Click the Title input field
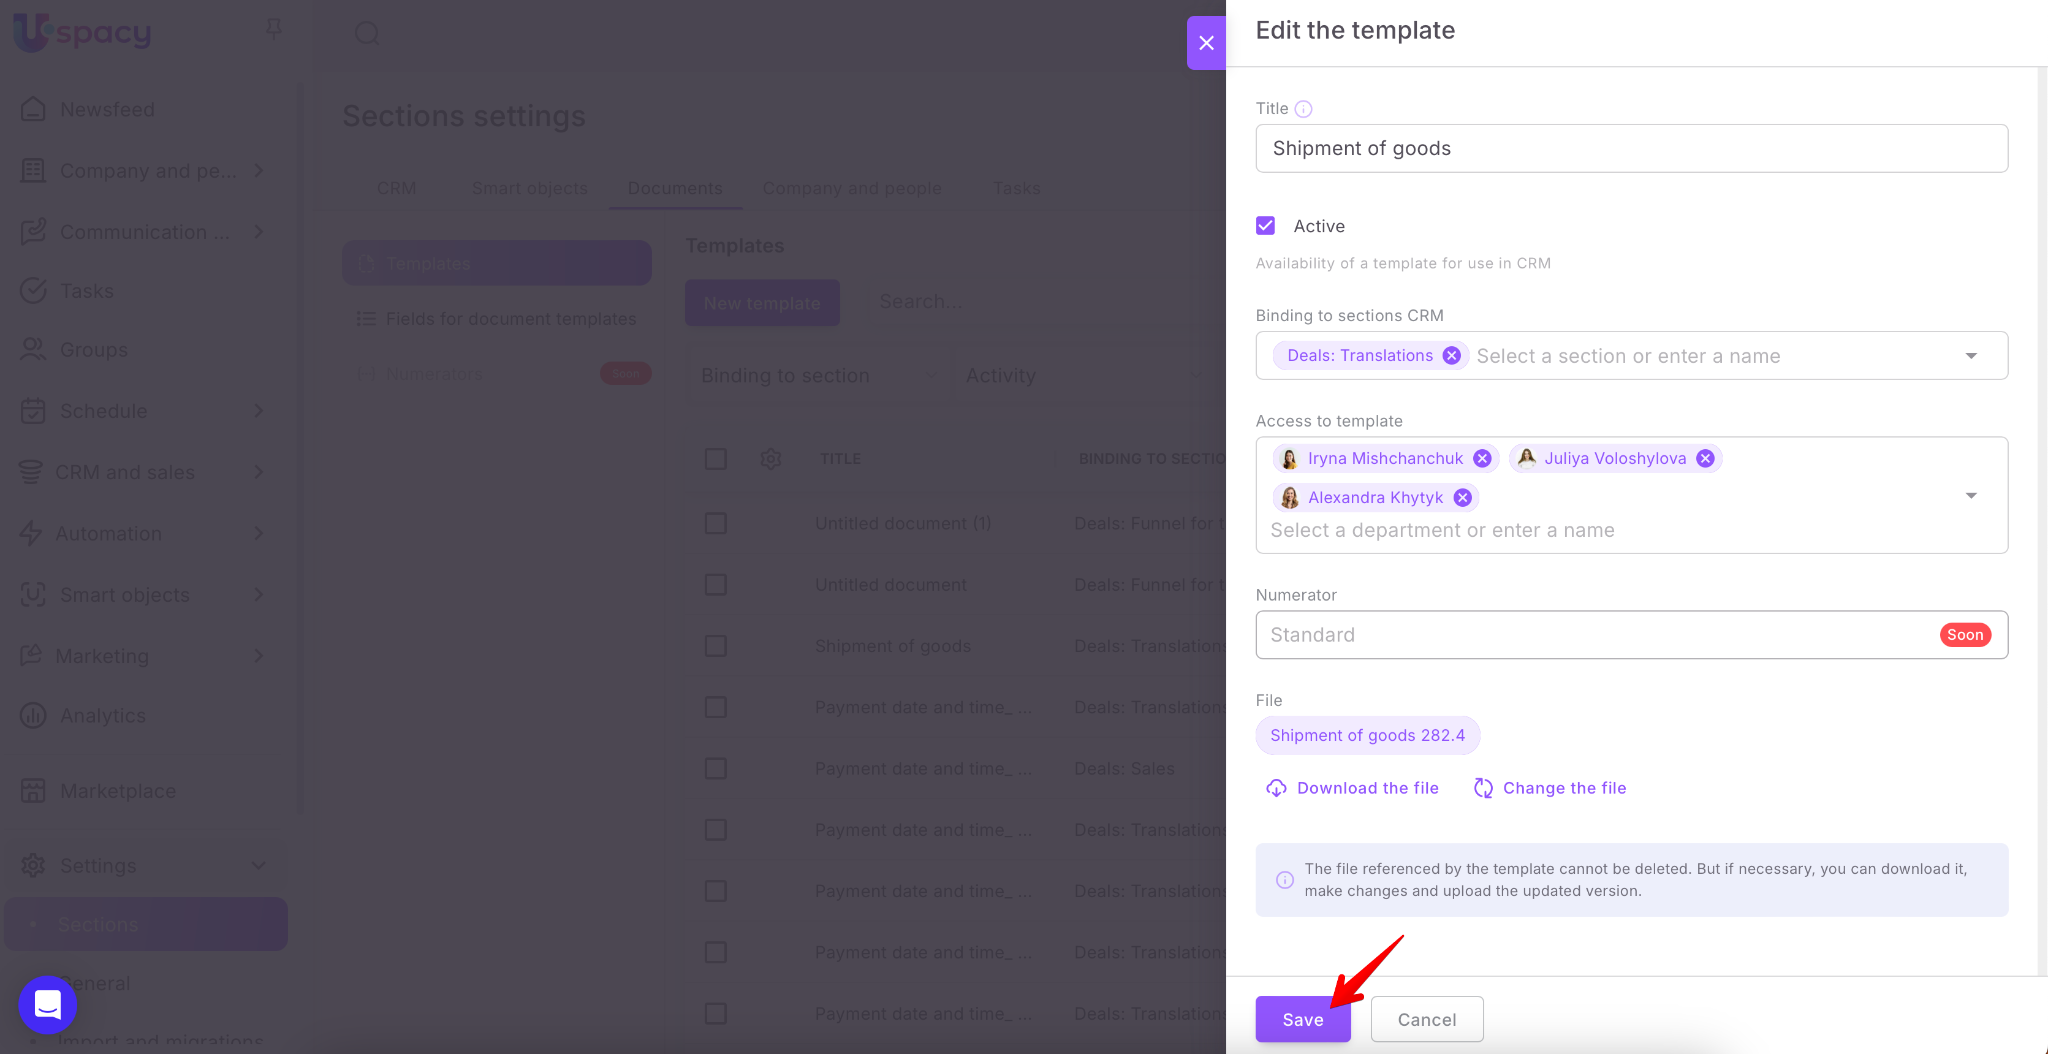This screenshot has height=1054, width=2048. (x=1631, y=149)
